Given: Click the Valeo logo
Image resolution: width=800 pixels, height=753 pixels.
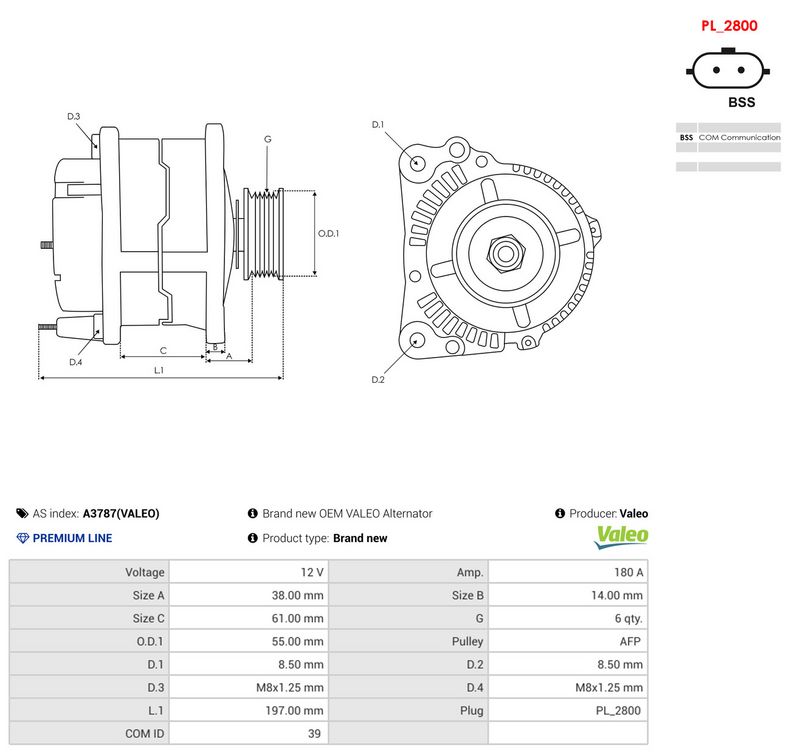Looking at the screenshot, I should pyautogui.click(x=621, y=537).
